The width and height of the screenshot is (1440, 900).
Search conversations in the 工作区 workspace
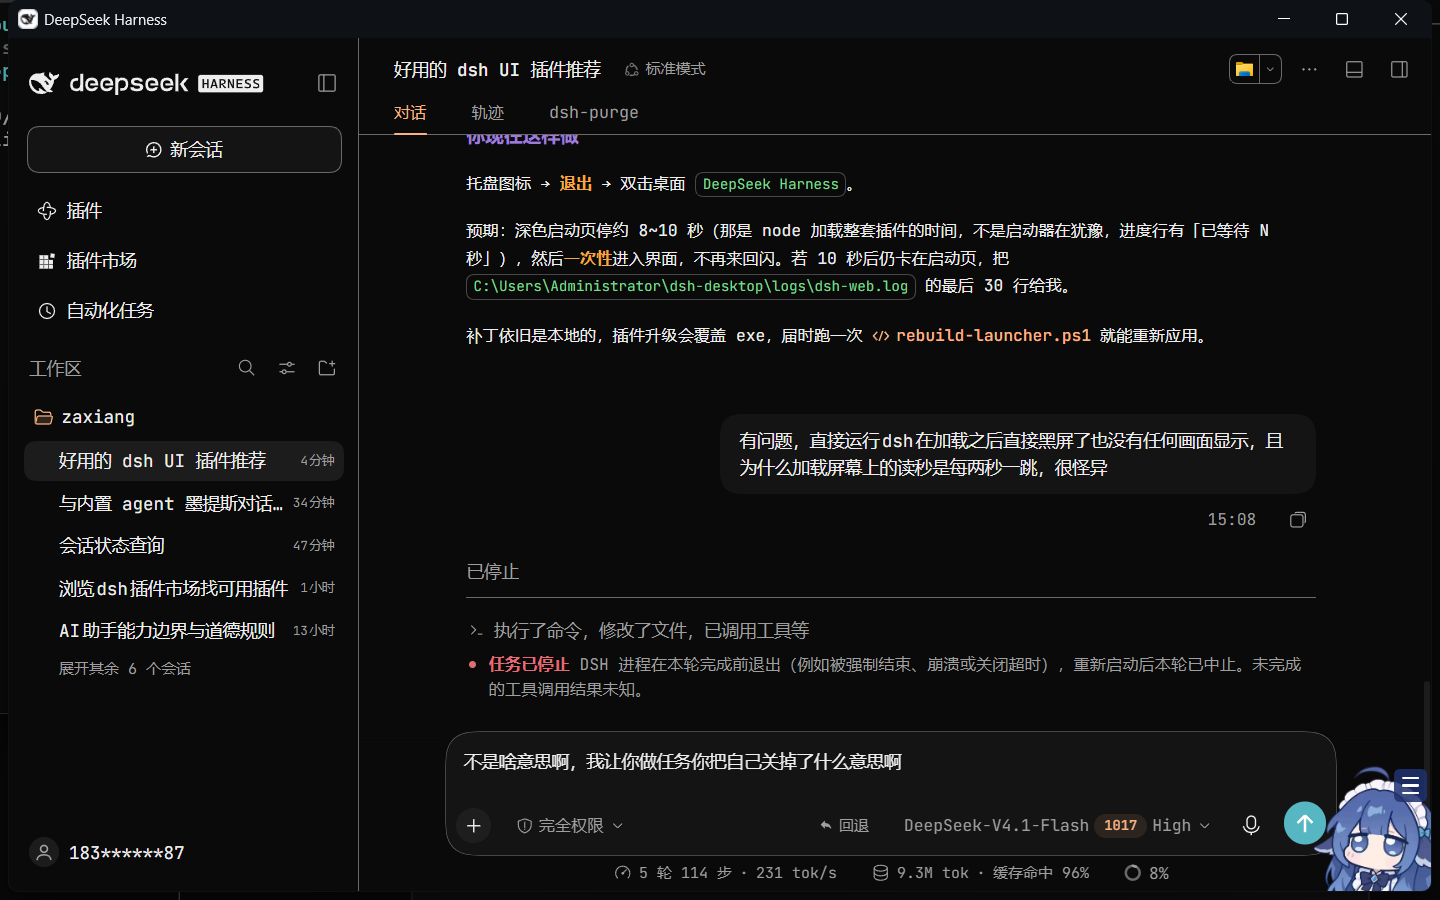(x=247, y=368)
